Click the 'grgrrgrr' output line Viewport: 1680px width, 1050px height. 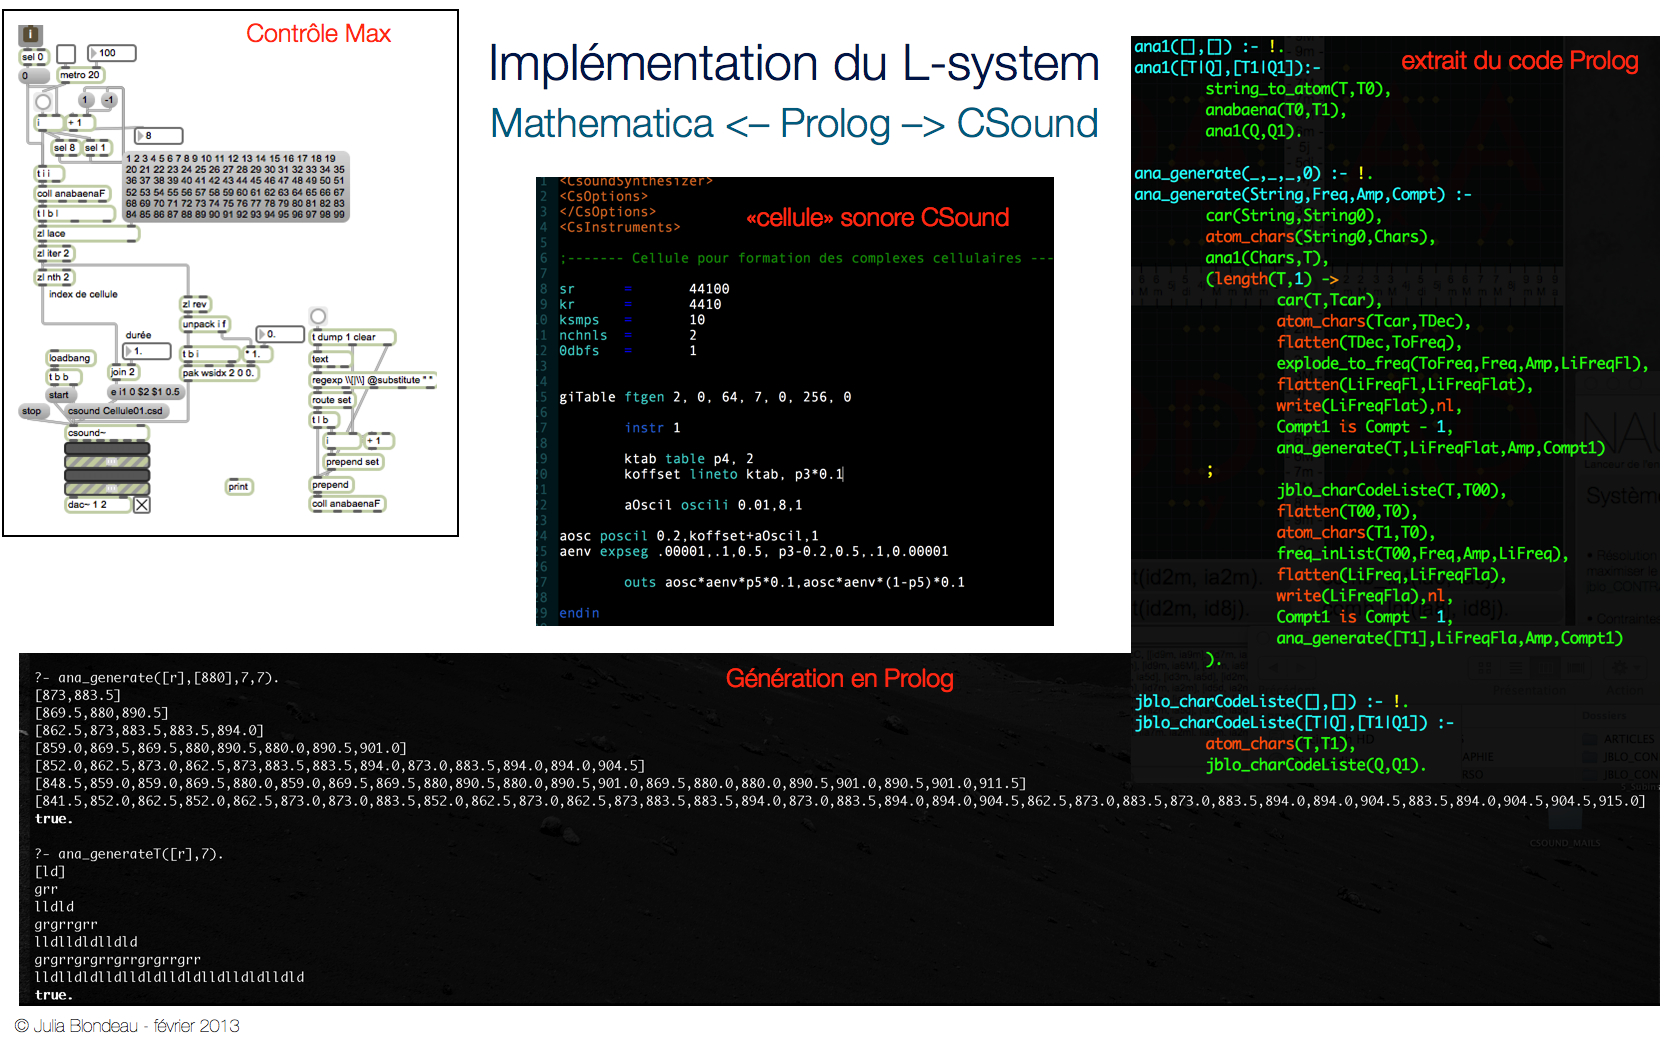point(66,925)
